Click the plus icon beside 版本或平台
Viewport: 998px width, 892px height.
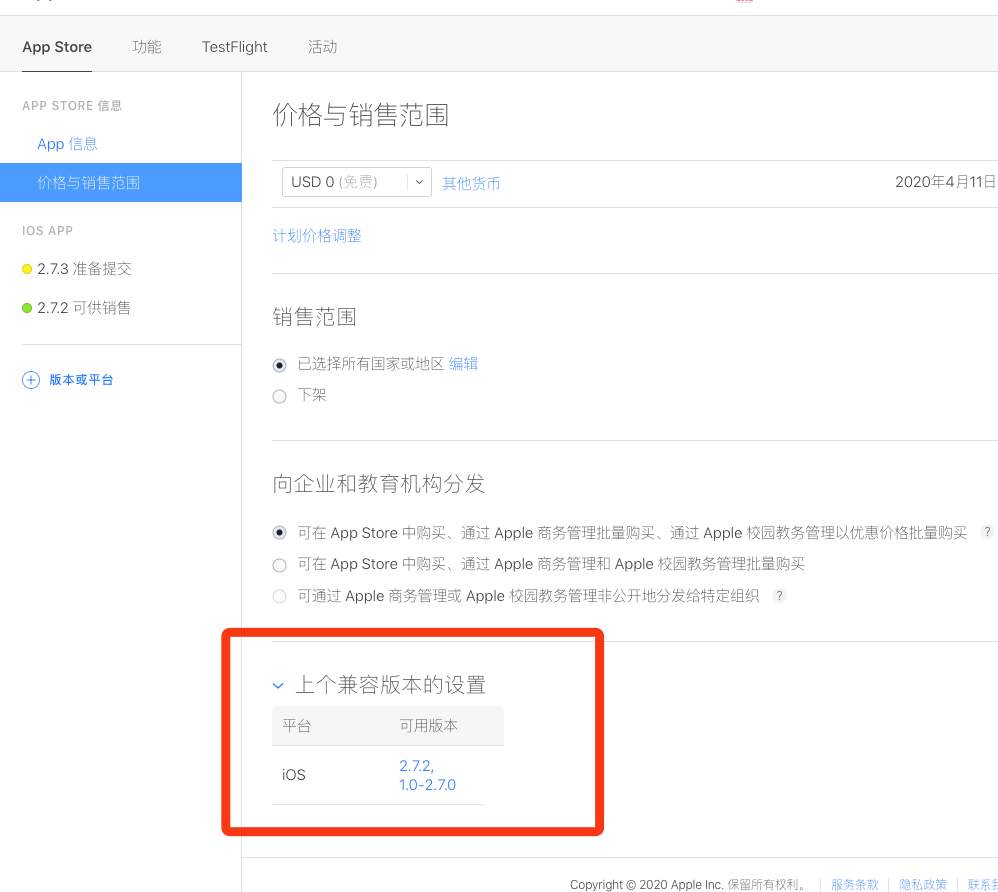[30, 380]
